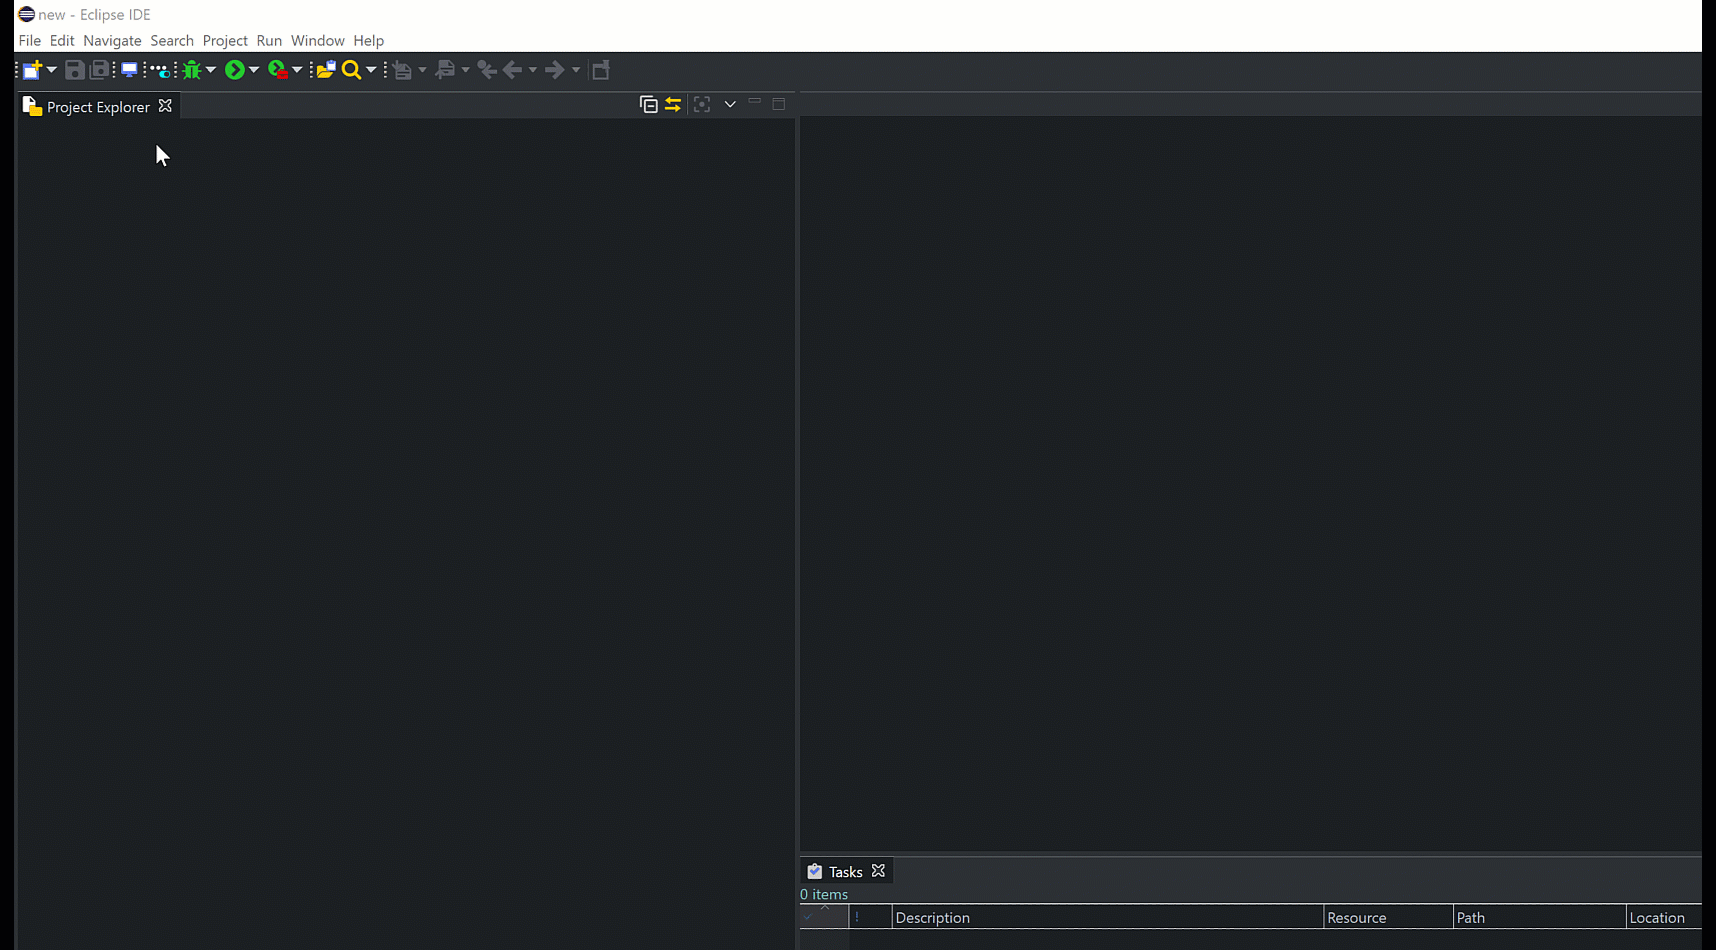Maximize the Project Explorer view
Image resolution: width=1716 pixels, height=950 pixels.
tap(779, 103)
